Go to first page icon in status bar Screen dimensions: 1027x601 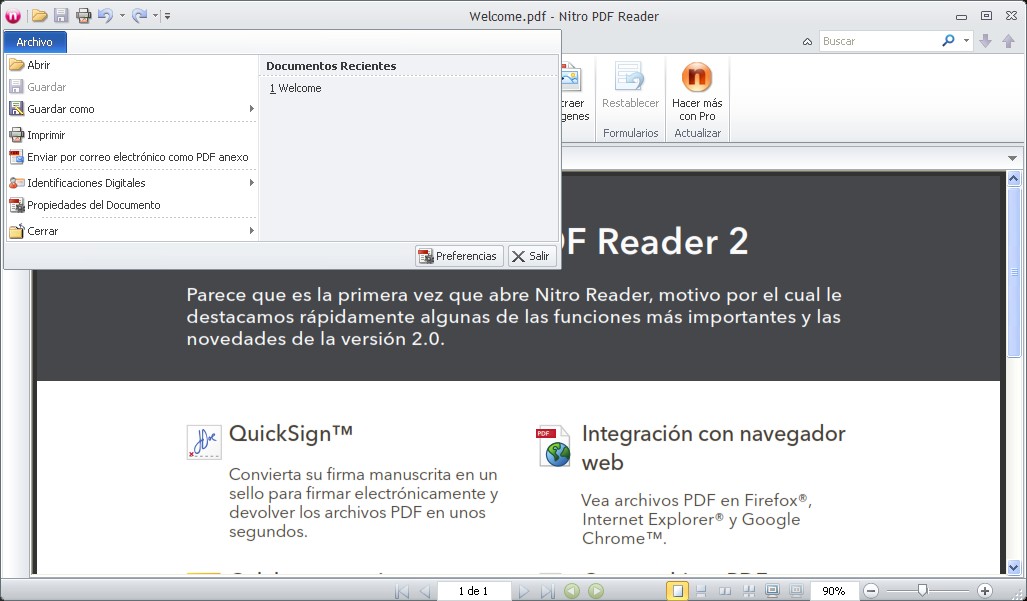coord(402,591)
